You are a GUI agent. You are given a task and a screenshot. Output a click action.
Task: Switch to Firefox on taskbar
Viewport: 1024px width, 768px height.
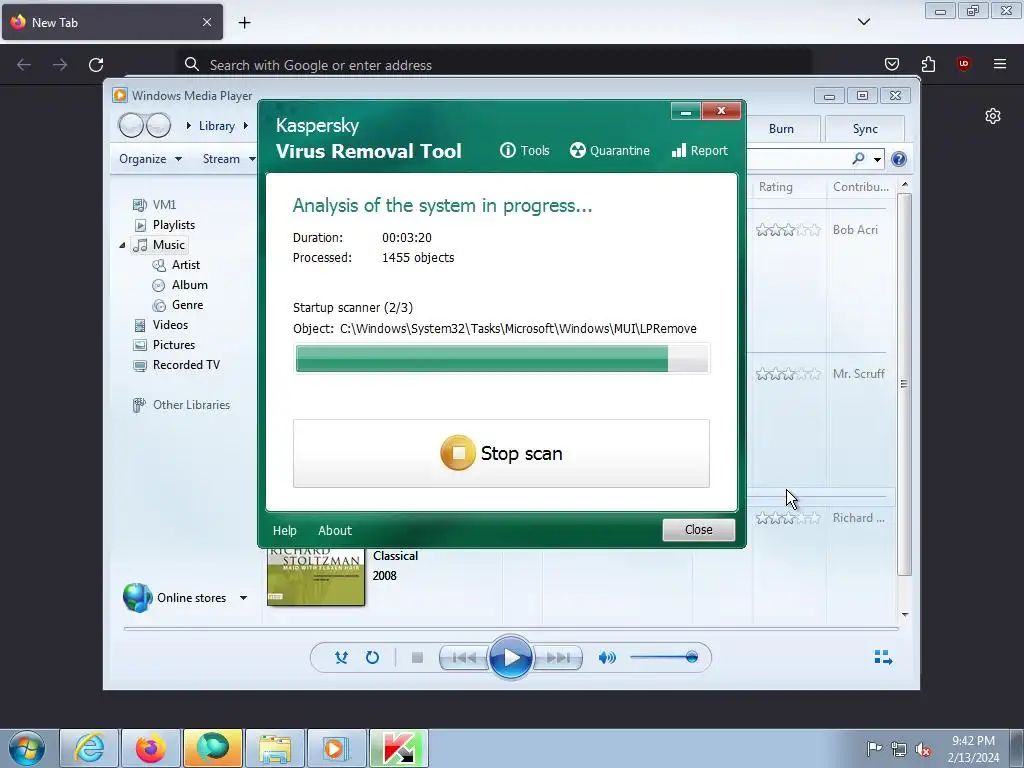tap(151, 748)
